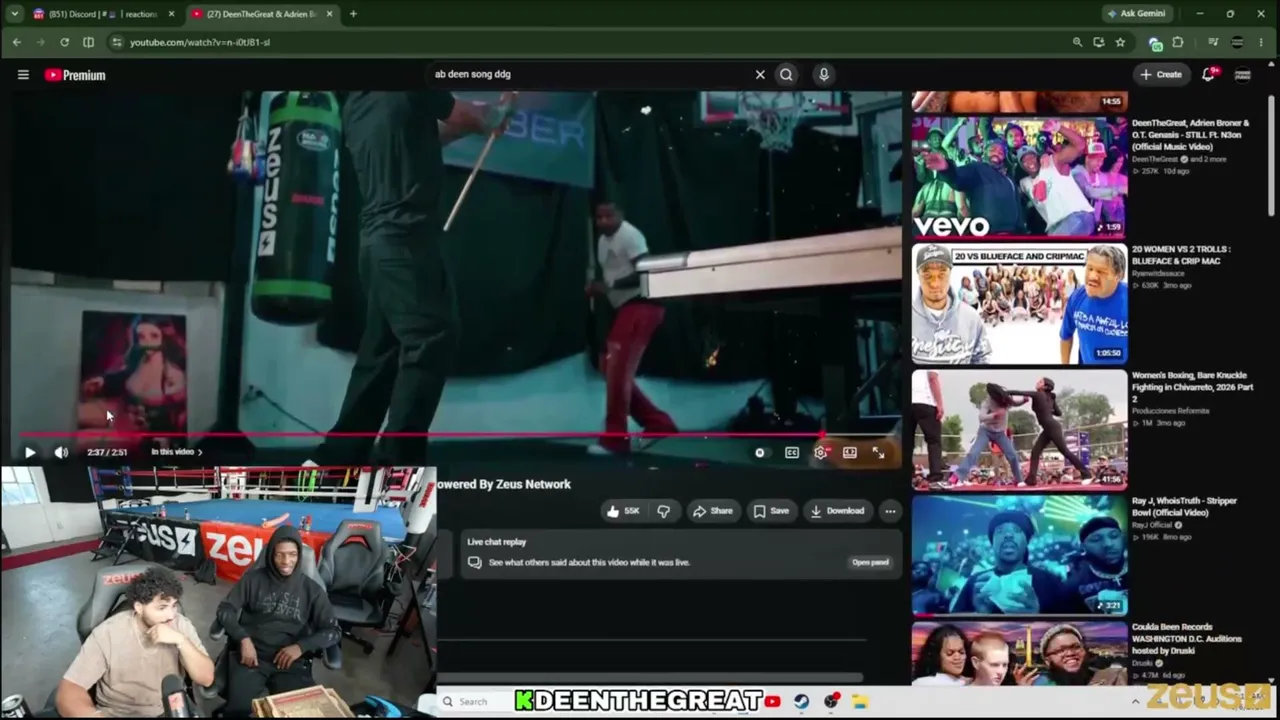Open the Extensions puzzle icon

pyautogui.click(x=1178, y=42)
